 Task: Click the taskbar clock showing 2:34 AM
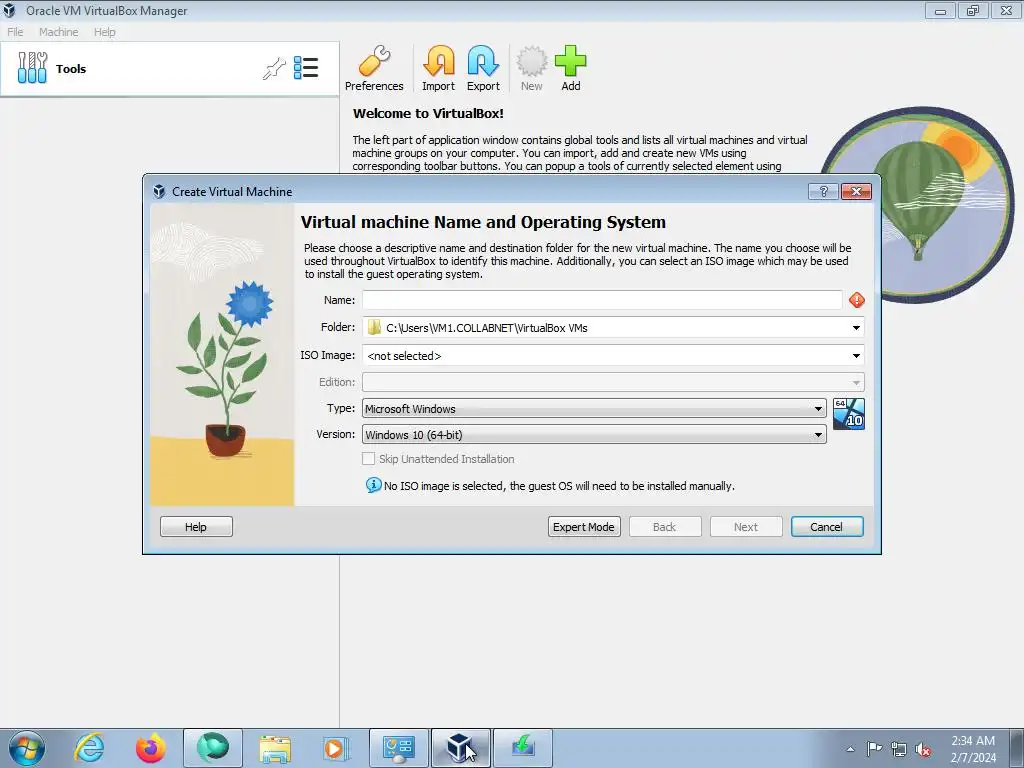pos(973,749)
